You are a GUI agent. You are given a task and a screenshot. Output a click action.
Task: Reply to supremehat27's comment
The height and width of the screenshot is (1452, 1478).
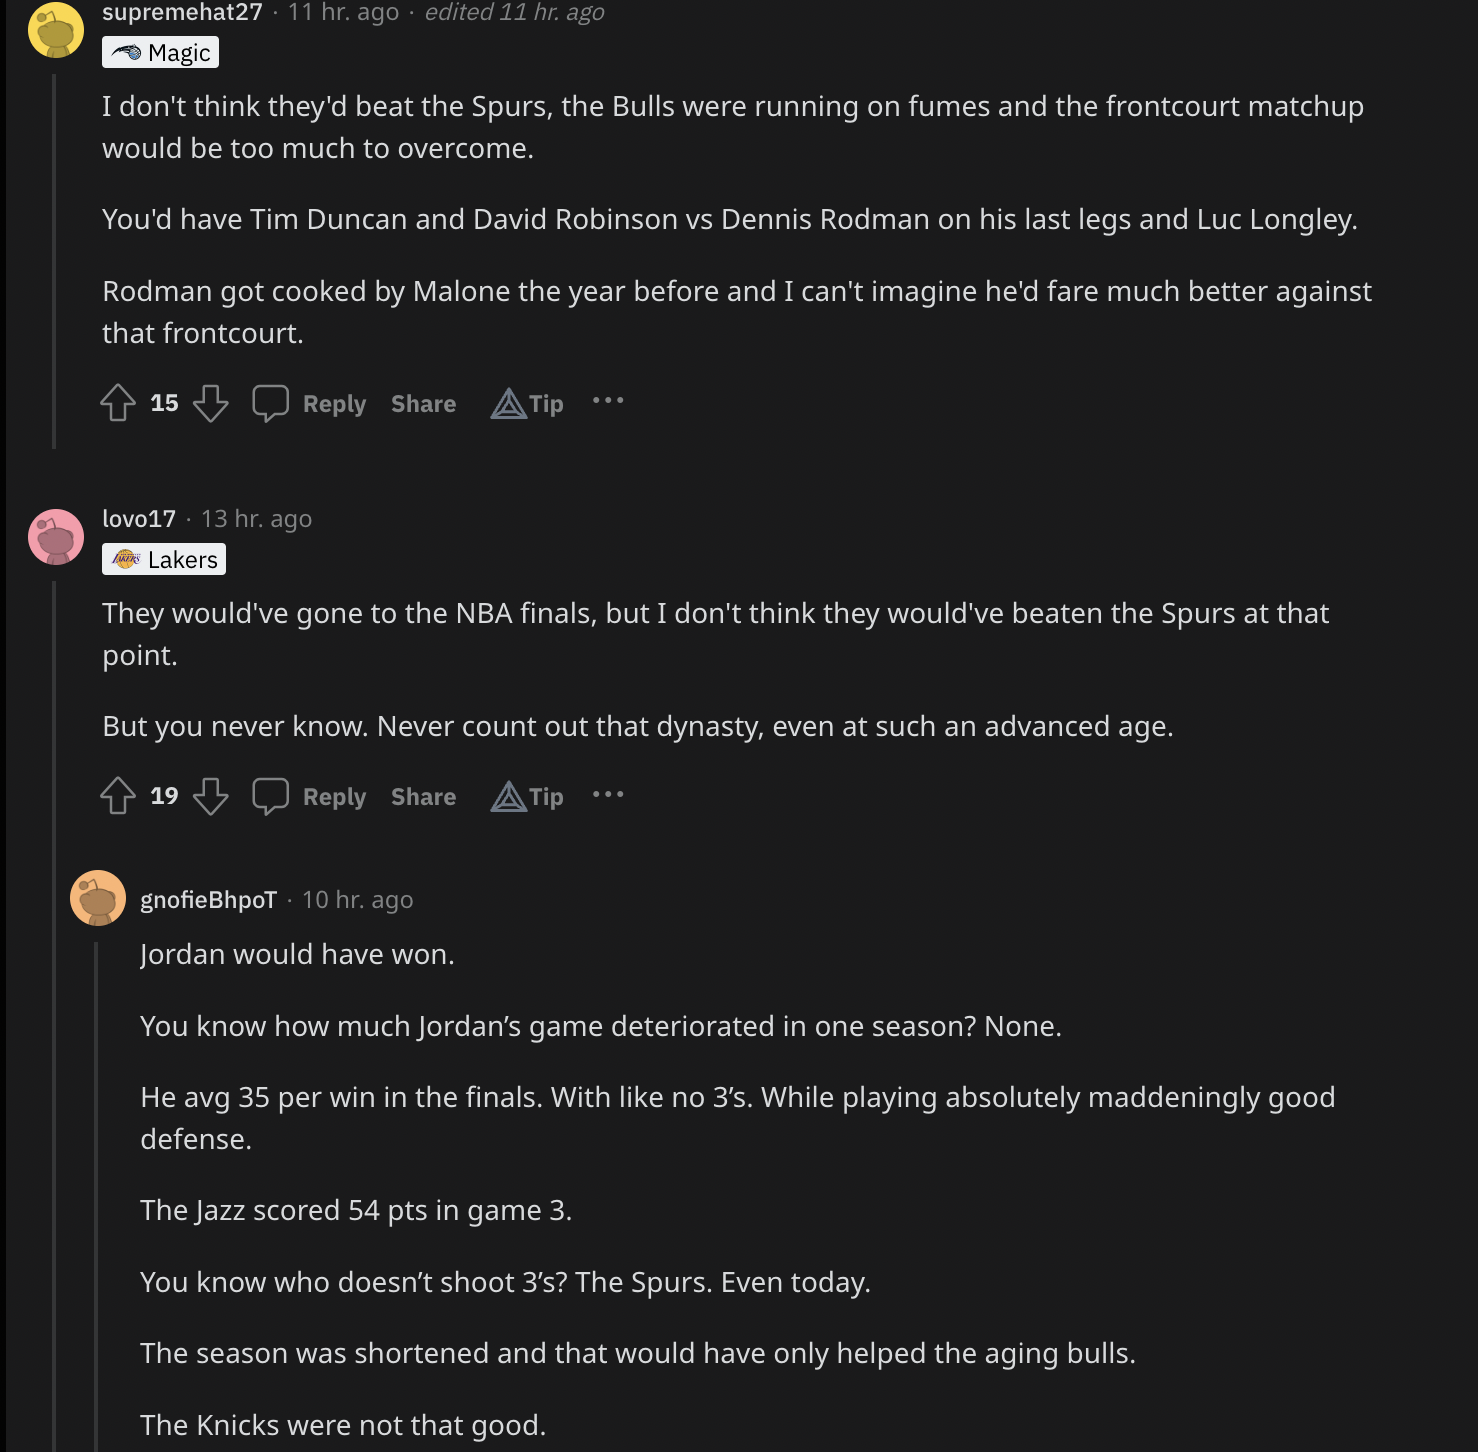coord(334,404)
